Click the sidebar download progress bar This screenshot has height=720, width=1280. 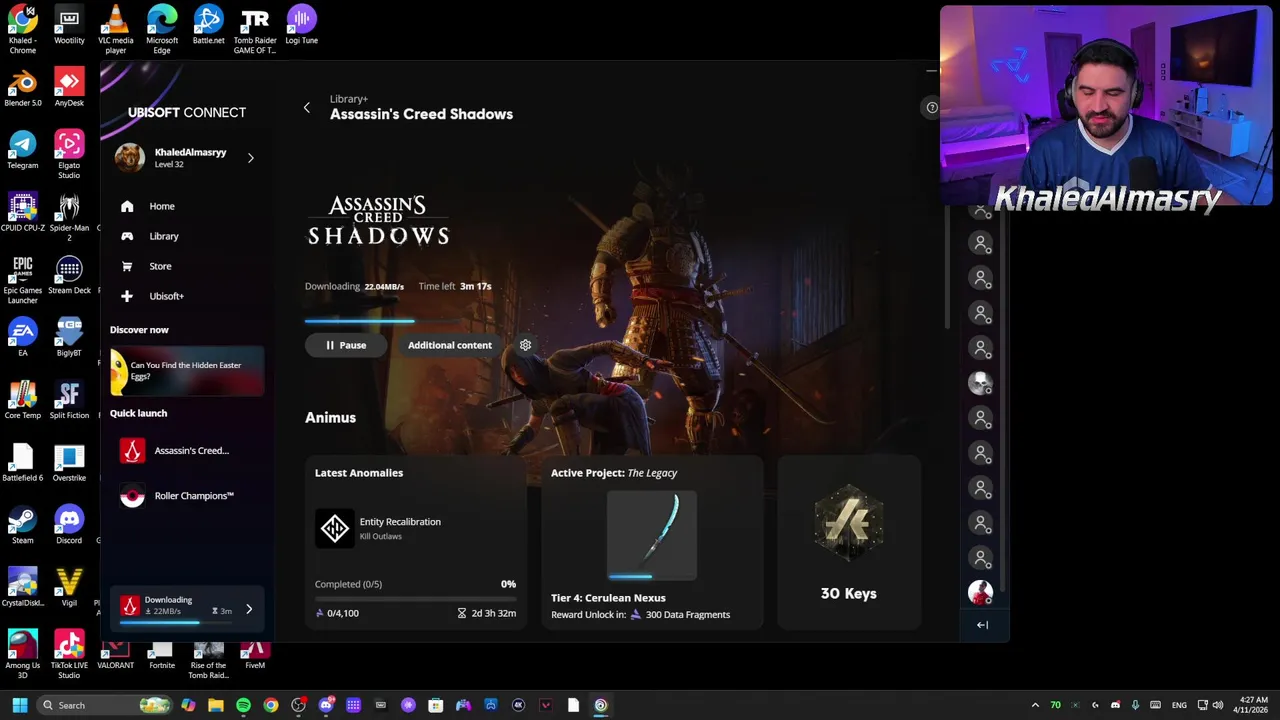point(176,623)
